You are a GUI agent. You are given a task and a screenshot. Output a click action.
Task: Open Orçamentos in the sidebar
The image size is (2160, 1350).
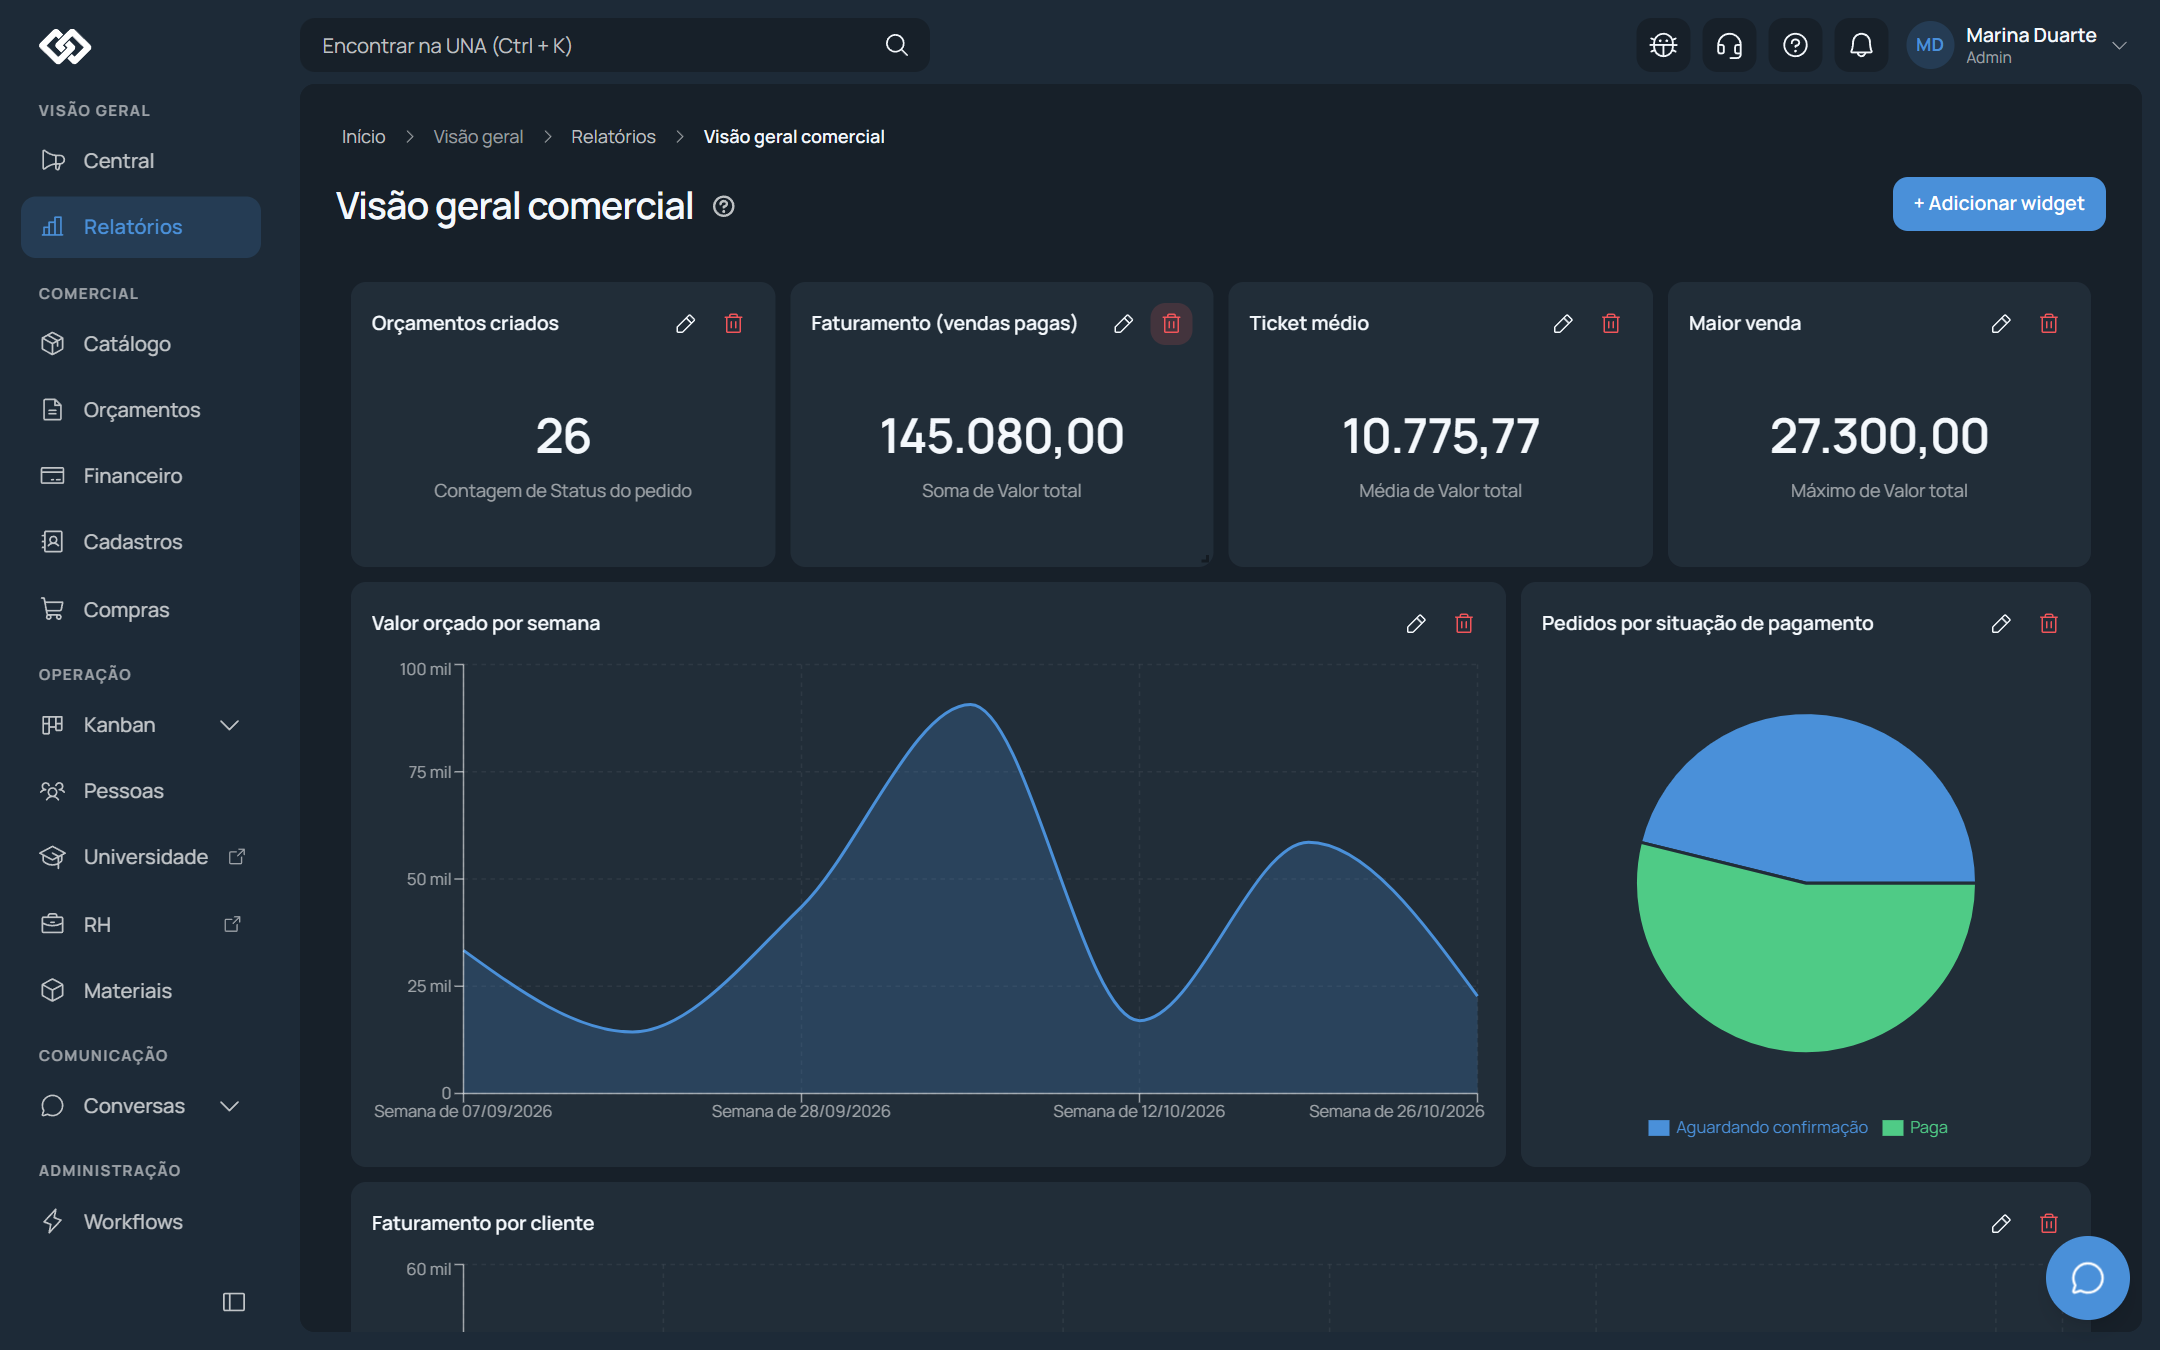[x=141, y=410]
